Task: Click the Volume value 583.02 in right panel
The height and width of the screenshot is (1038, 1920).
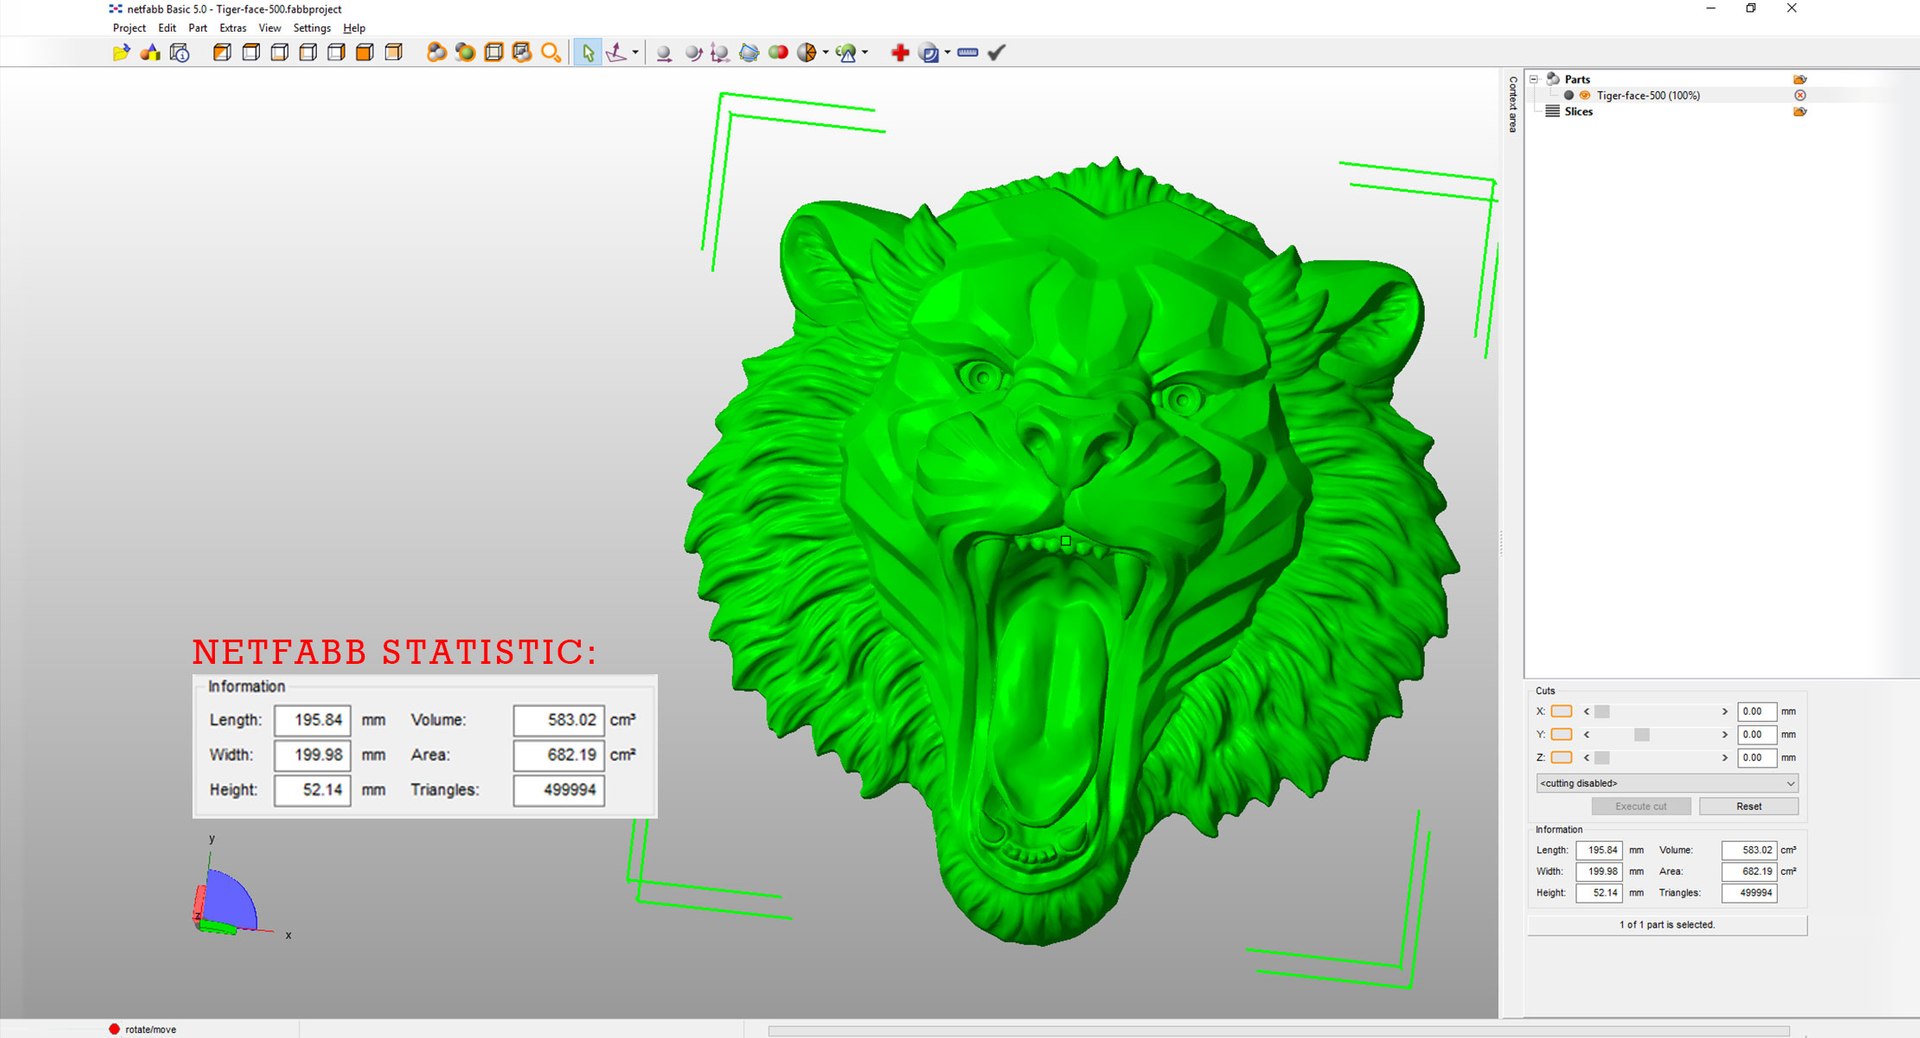Action: click(x=1749, y=850)
